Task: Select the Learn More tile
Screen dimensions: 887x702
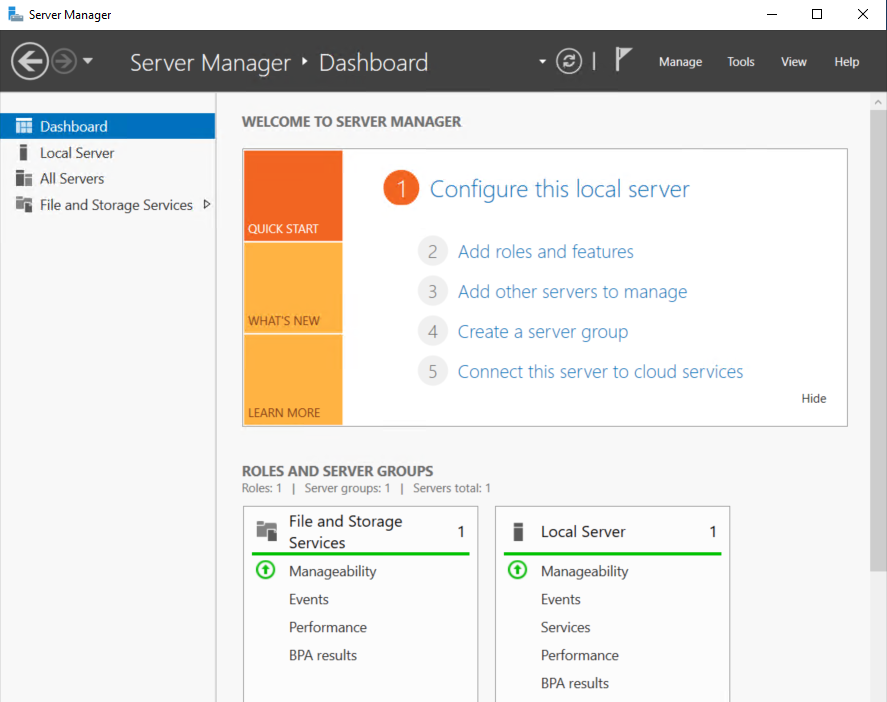Action: (x=293, y=380)
